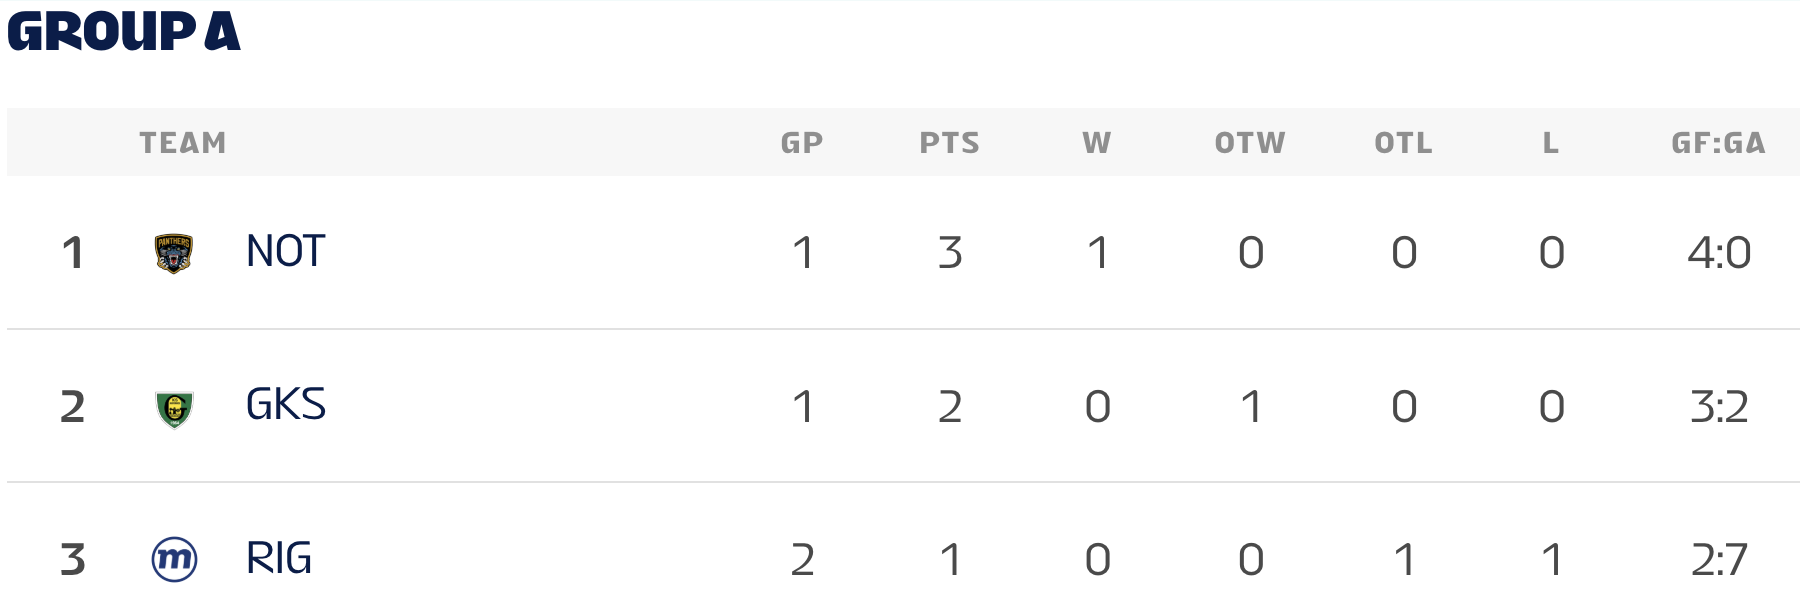
Task: Open the NOT team link
Action: click(x=285, y=252)
